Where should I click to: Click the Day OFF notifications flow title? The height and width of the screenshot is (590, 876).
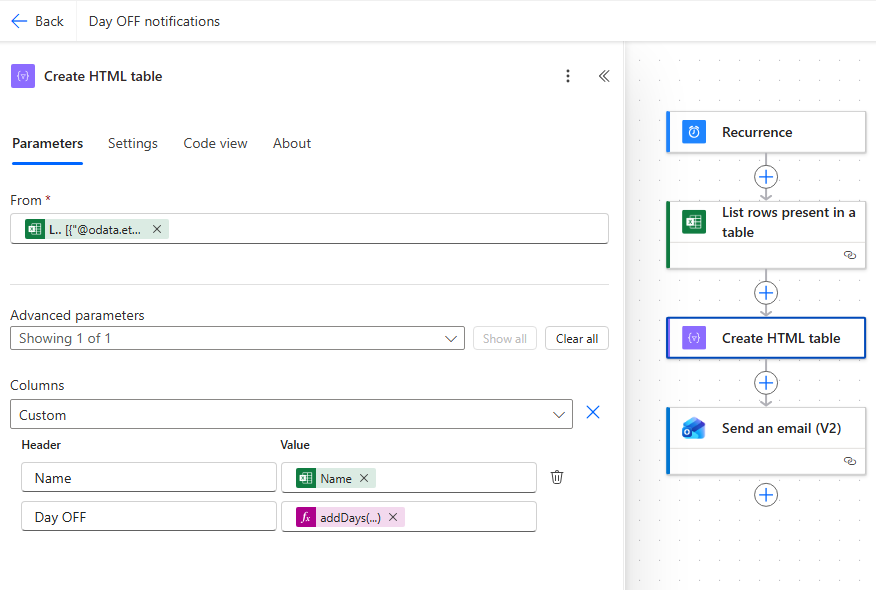154,21
